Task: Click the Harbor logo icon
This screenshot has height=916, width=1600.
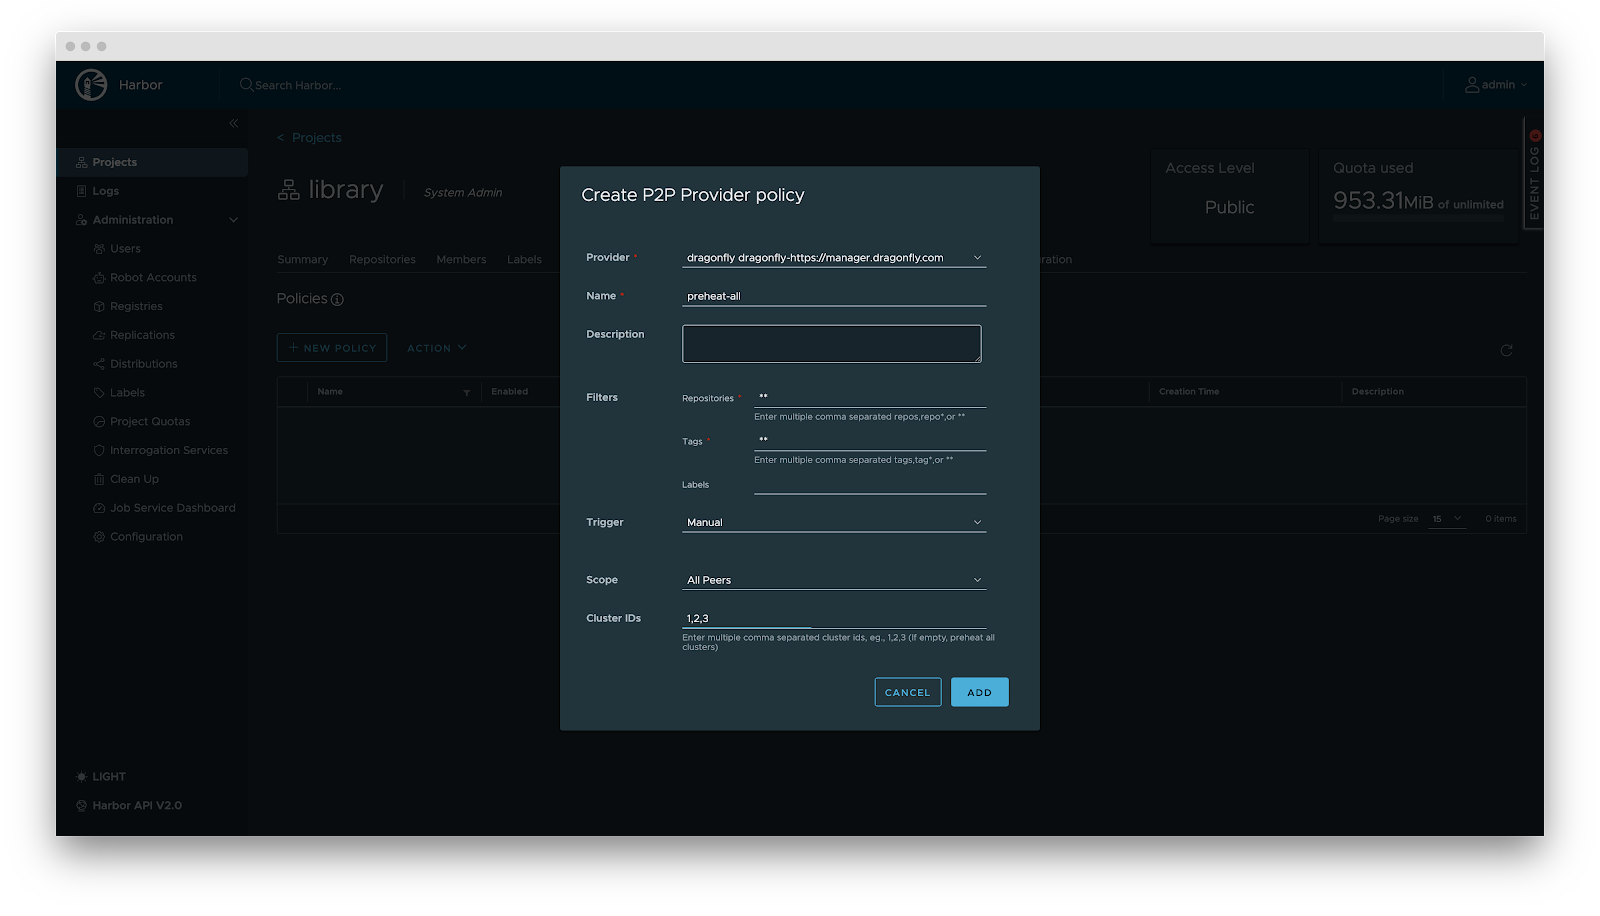Action: [x=91, y=85]
